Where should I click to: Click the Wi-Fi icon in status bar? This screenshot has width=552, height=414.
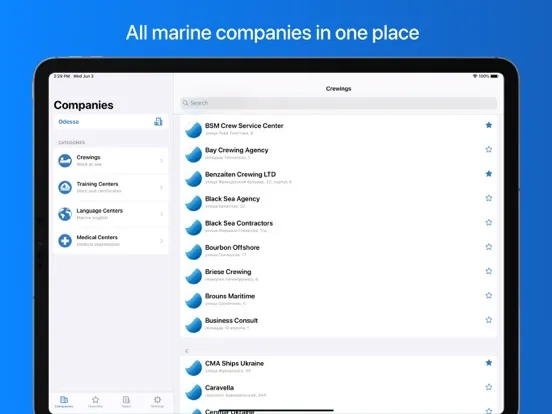coord(475,76)
